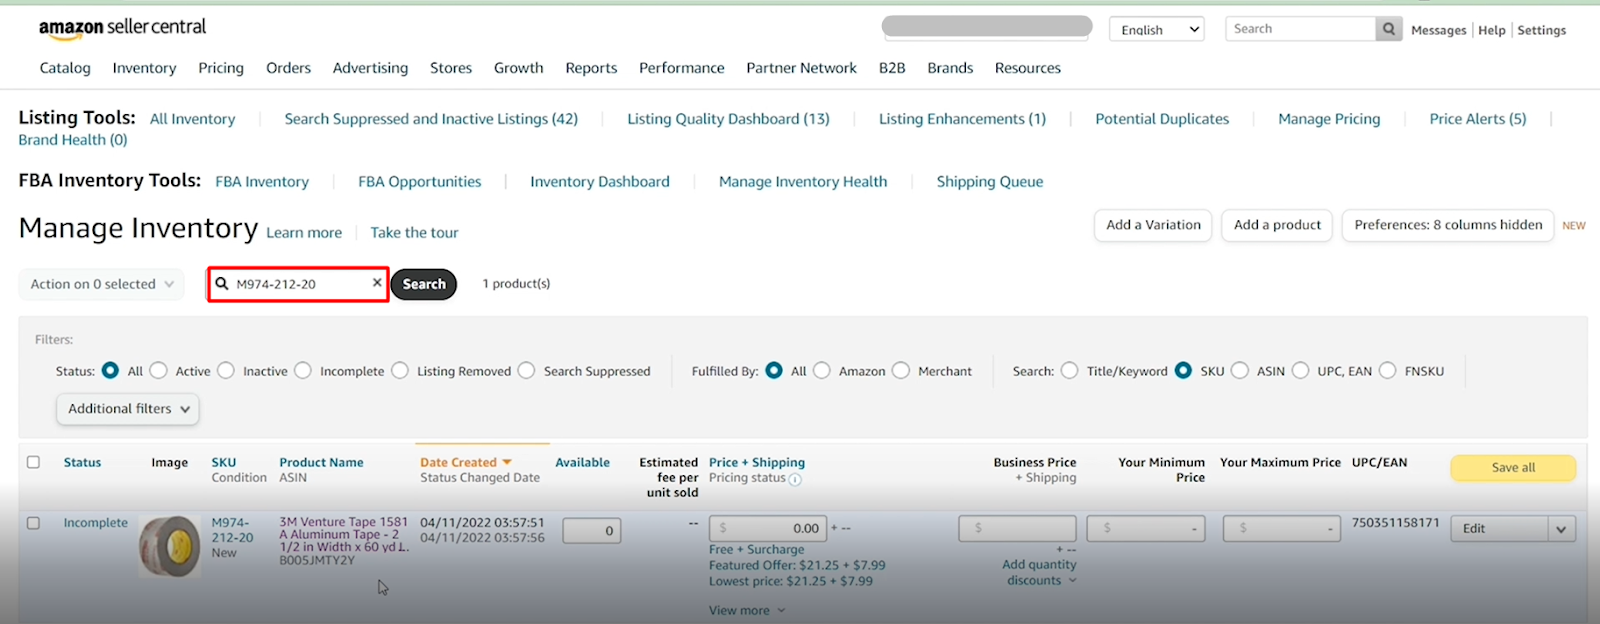Open the Performance menu
1600x624 pixels.
(x=682, y=68)
